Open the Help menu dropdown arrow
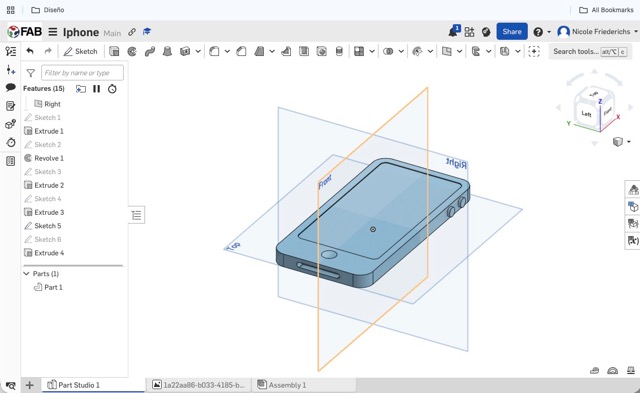Screen dimensions: 640x393 (x=549, y=32)
